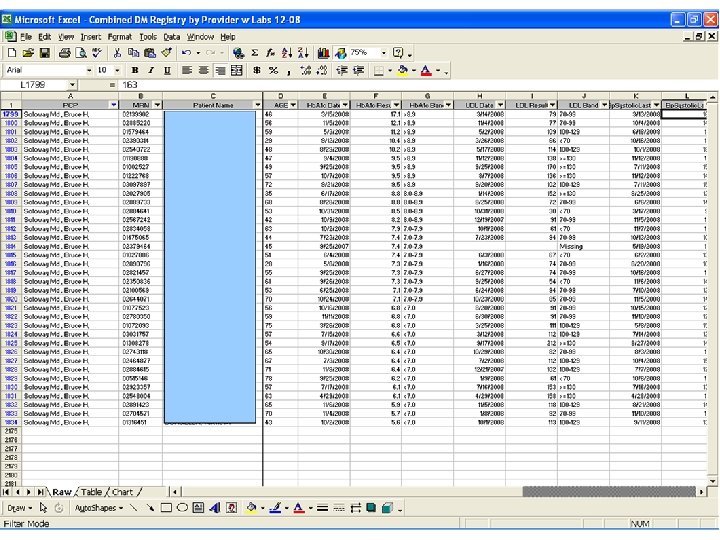Click the Copy icon in the toolbar
Viewport: 720px width, 540px height.
(x=134, y=53)
